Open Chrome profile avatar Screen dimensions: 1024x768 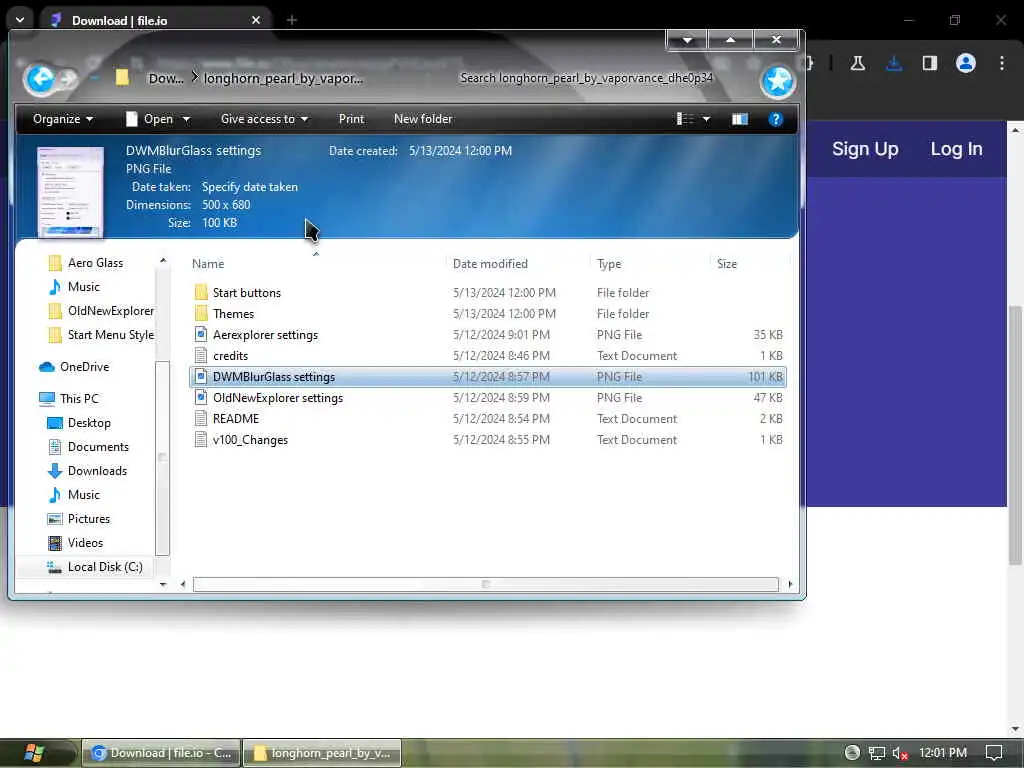(x=965, y=63)
